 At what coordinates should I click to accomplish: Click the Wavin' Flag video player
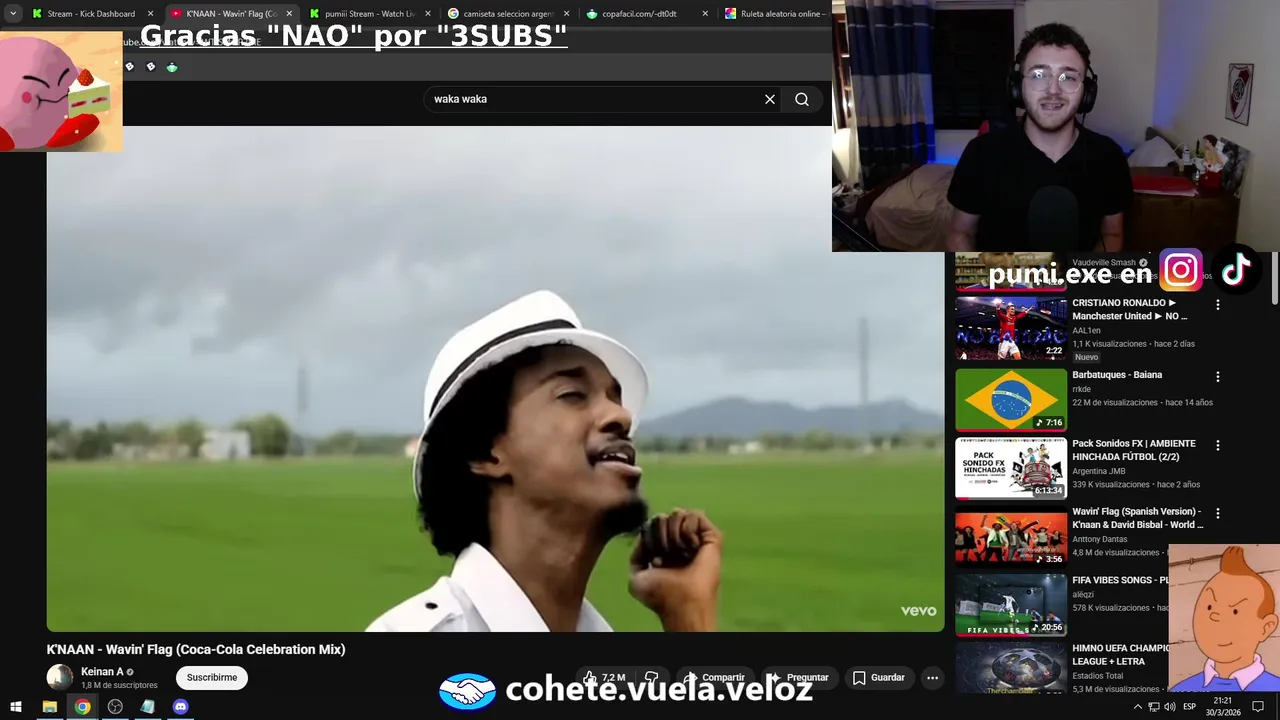click(495, 379)
